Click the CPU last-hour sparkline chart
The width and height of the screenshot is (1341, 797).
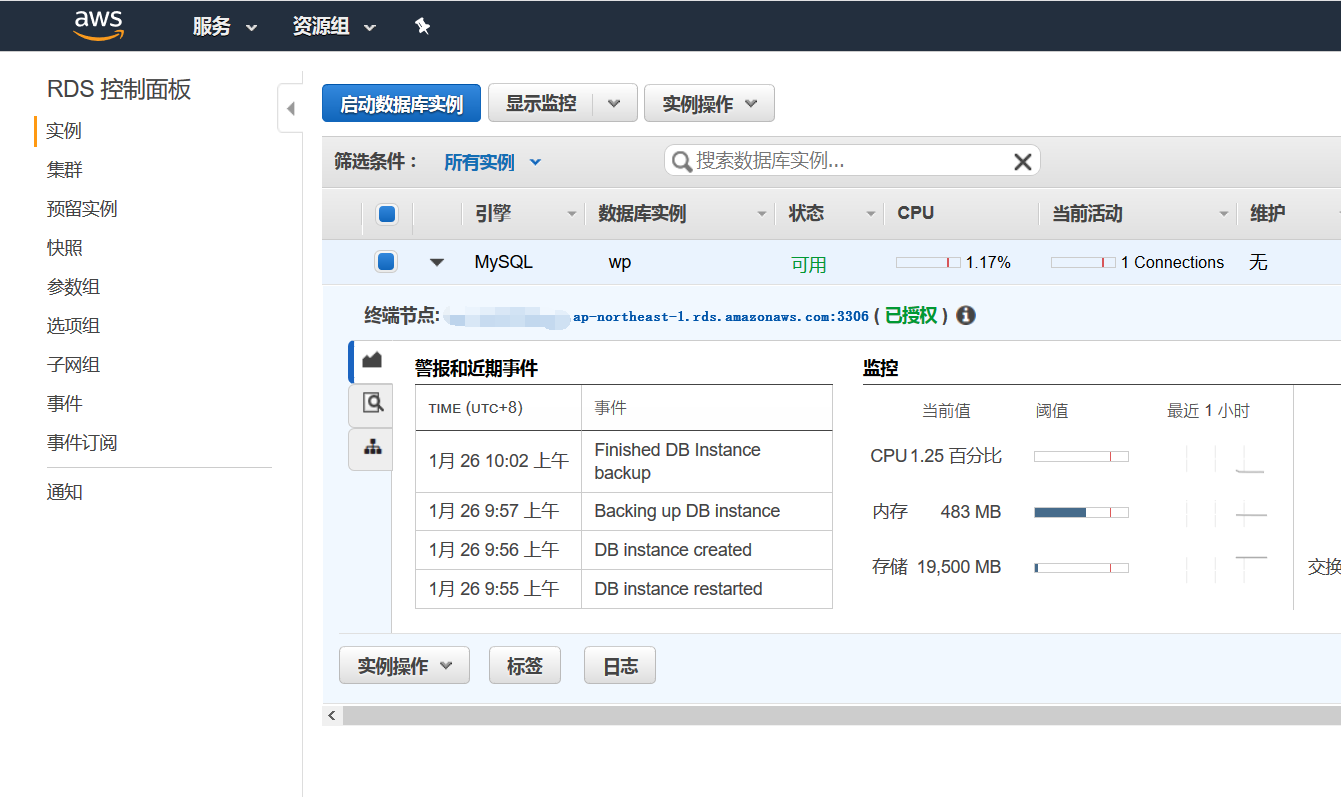1227,458
